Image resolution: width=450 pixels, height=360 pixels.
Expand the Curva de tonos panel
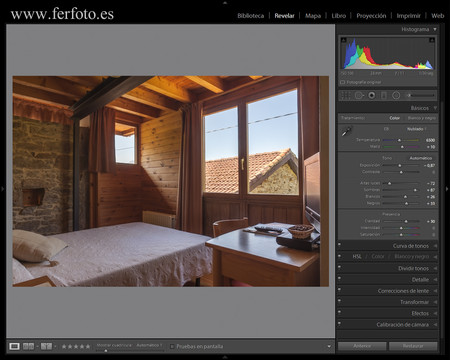pyautogui.click(x=435, y=246)
